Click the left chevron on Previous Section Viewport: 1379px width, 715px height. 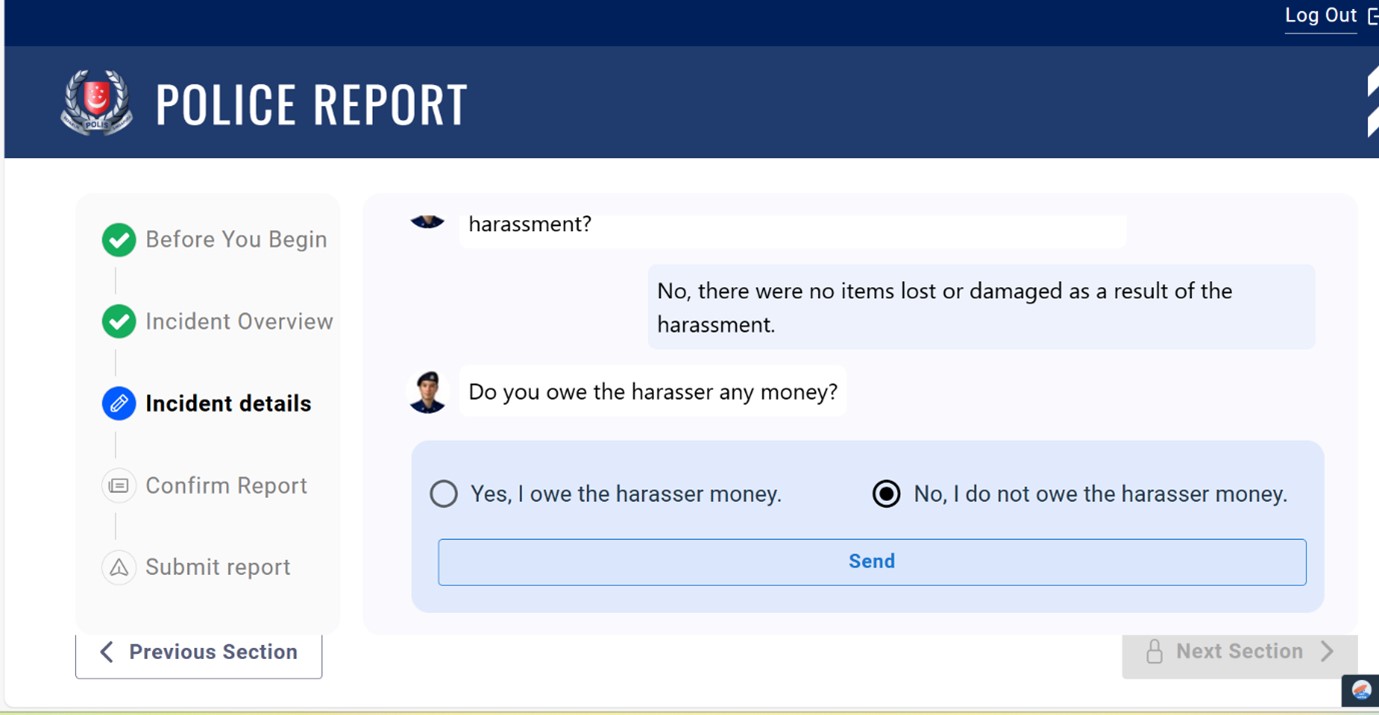[107, 651]
